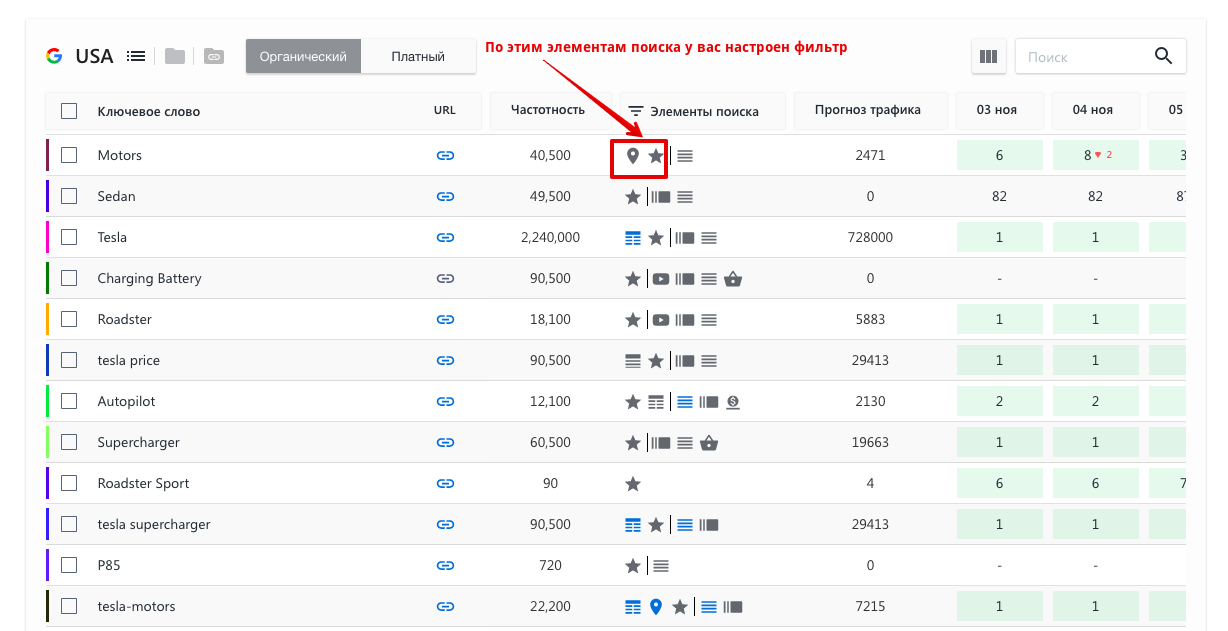1228x631 pixels.
Task: Click the 04 ноя date column header
Action: click(x=1093, y=110)
